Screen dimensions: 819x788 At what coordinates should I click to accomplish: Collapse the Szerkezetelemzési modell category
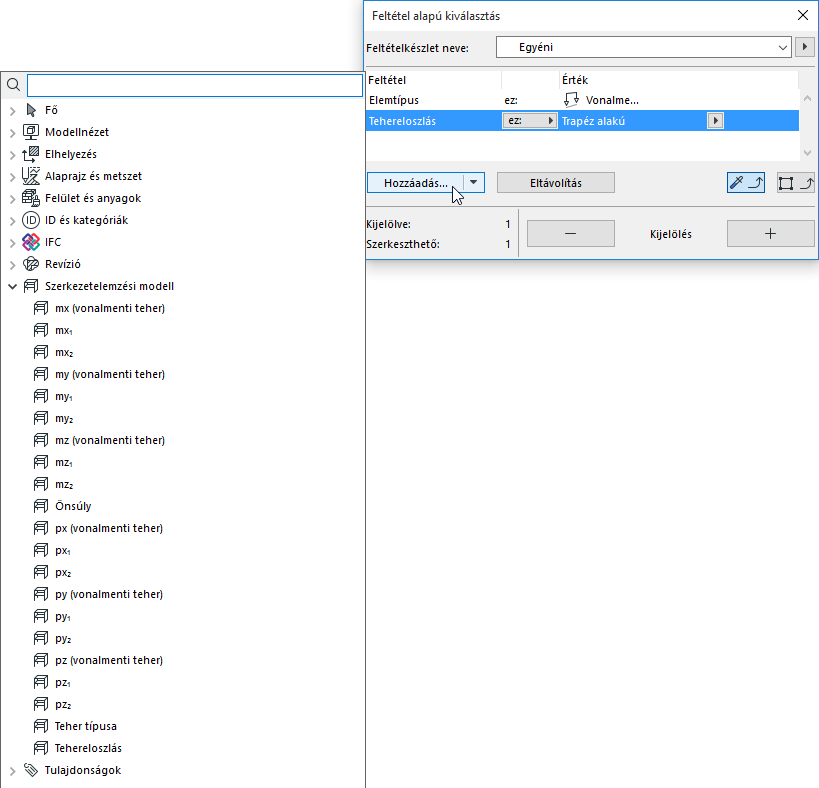pyautogui.click(x=13, y=287)
